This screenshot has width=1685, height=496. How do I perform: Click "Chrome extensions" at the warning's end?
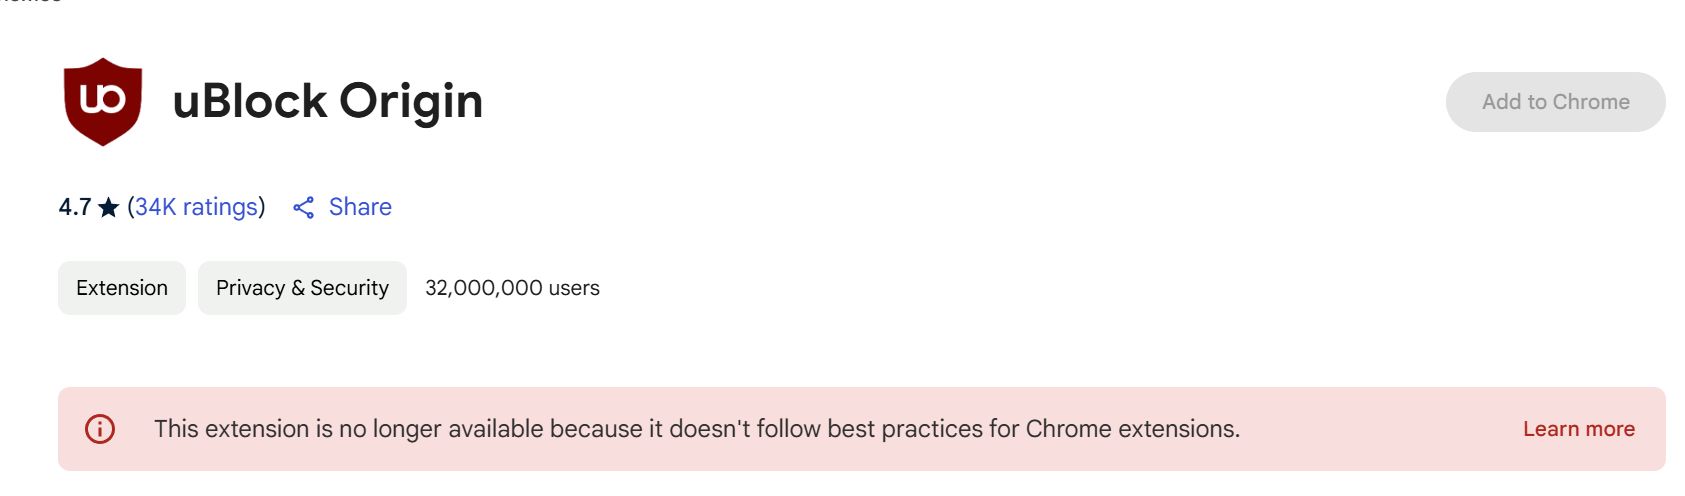click(x=1132, y=429)
